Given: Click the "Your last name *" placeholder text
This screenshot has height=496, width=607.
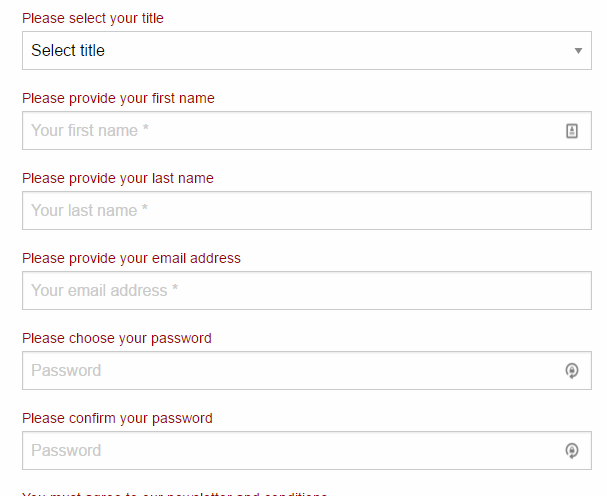Looking at the screenshot, I should click(x=90, y=210).
